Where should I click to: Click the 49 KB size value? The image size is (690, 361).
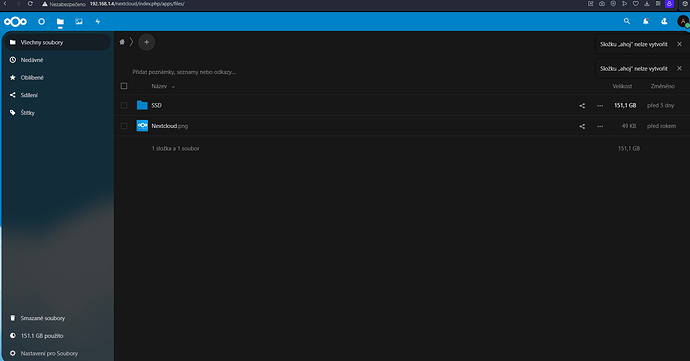tap(629, 126)
